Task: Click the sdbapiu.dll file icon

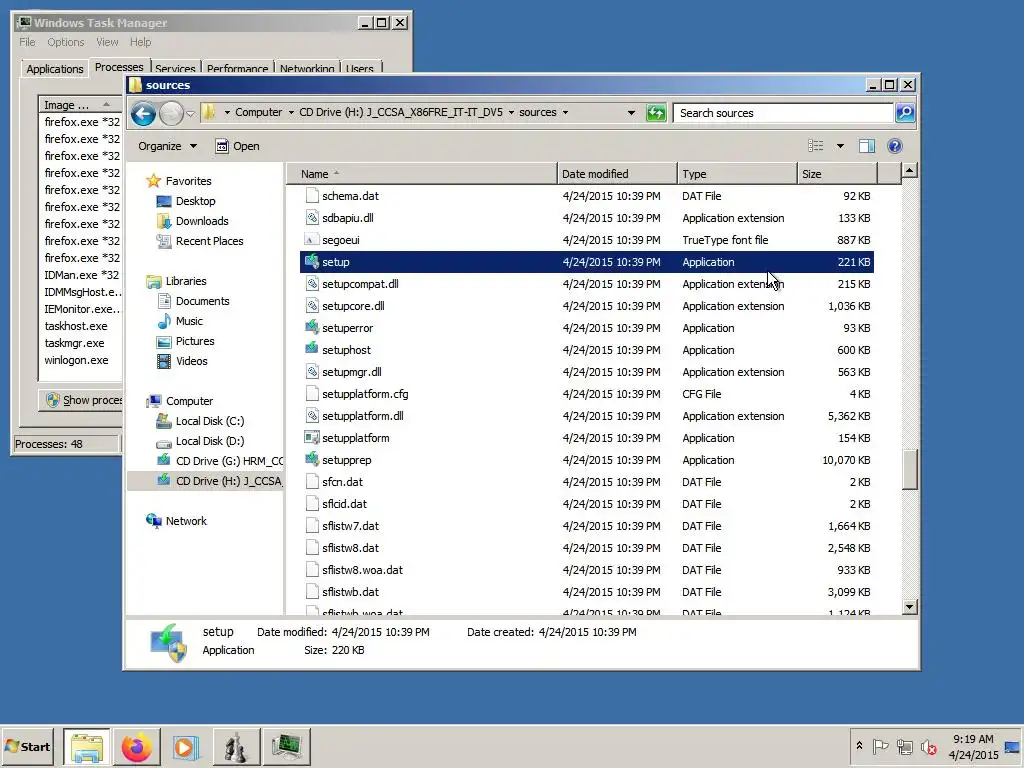Action: (312, 217)
